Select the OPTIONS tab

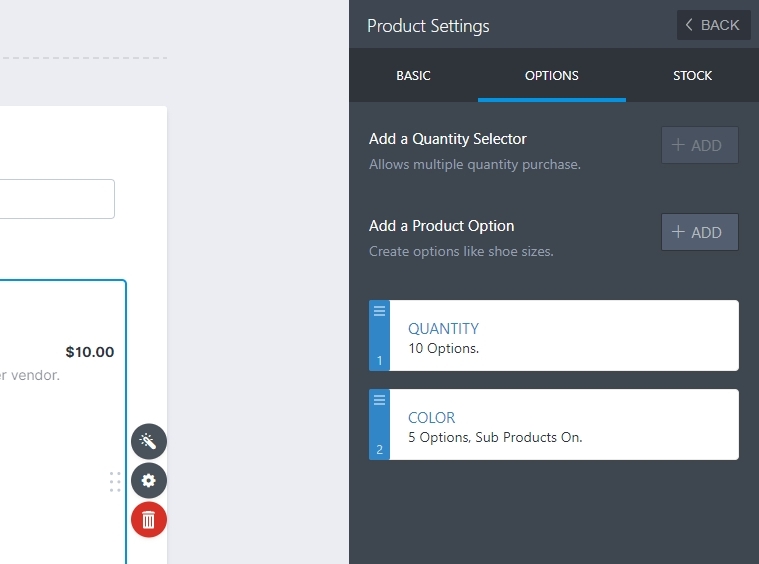551,76
